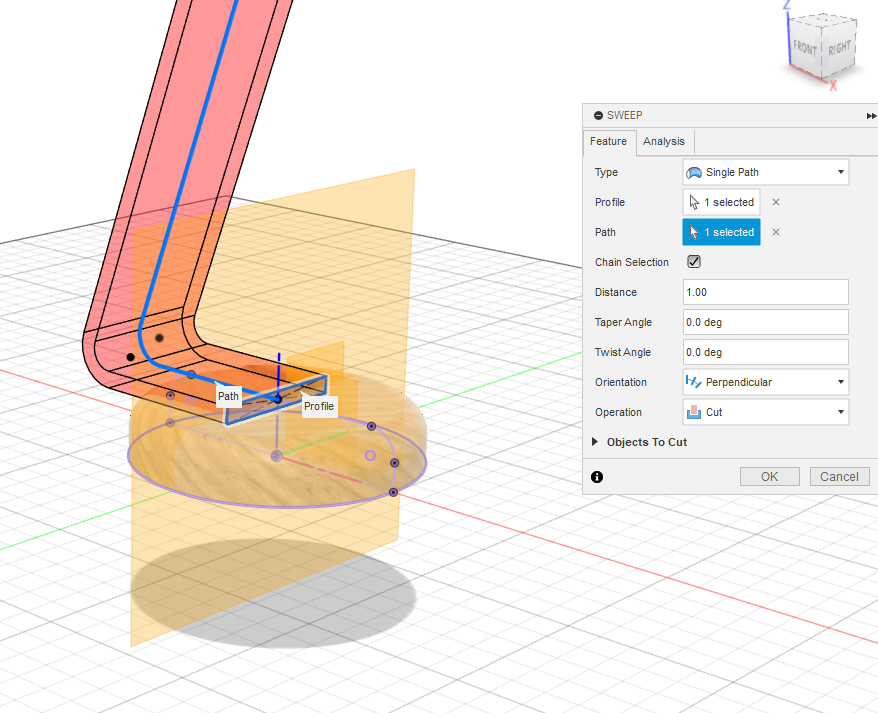Activate the Path selector button

click(x=721, y=232)
